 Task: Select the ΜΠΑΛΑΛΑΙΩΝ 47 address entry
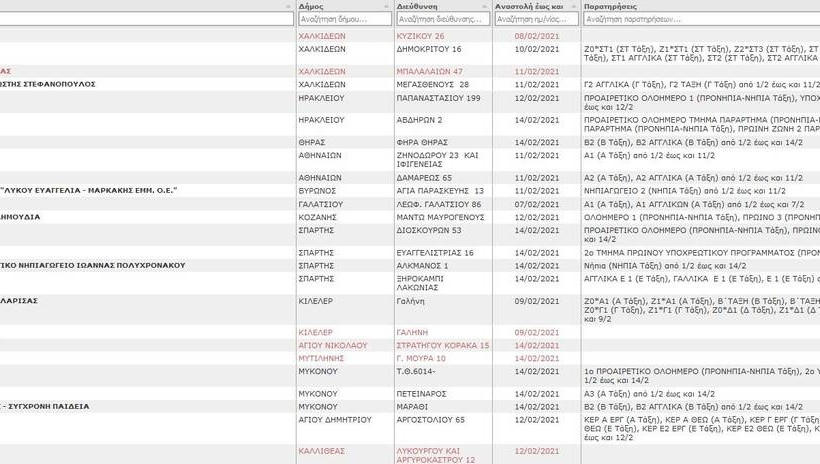coord(429,72)
